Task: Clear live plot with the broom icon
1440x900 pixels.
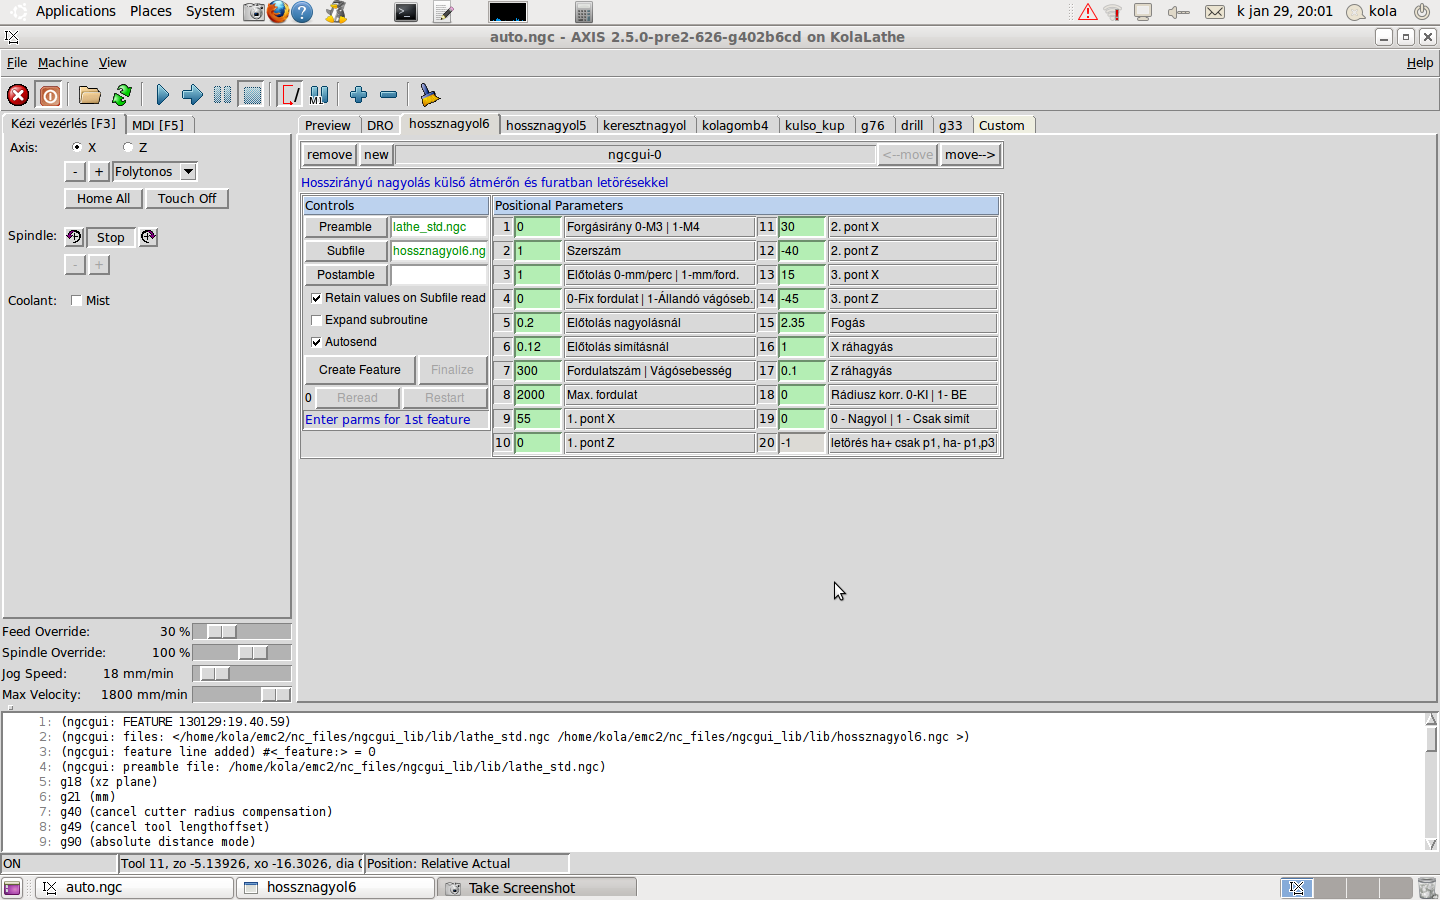Action: [x=429, y=95]
